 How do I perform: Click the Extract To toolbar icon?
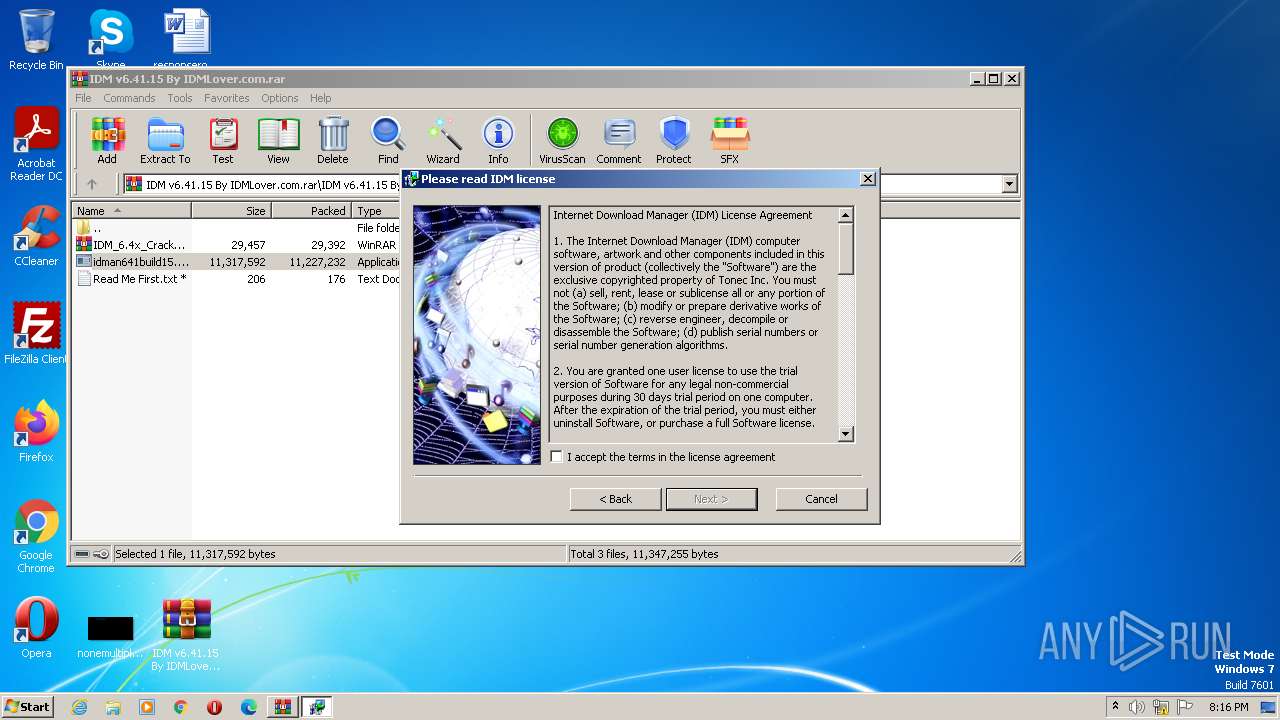165,140
